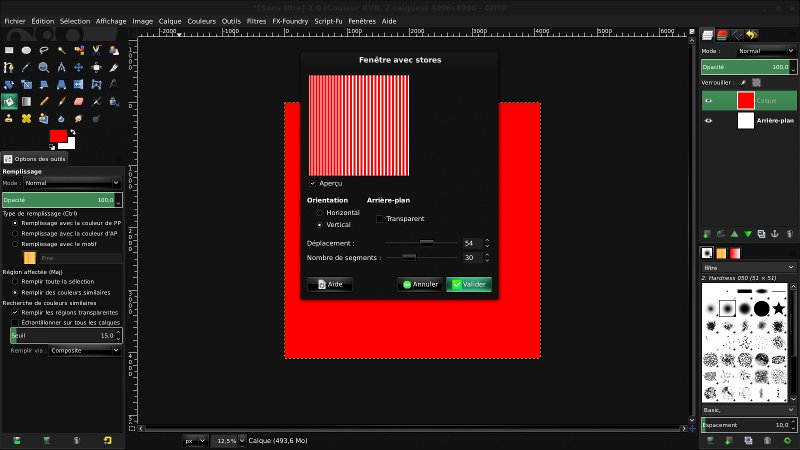This screenshot has width=800, height=450.
Task: Lower the layer with down arrow
Action: 748,234
